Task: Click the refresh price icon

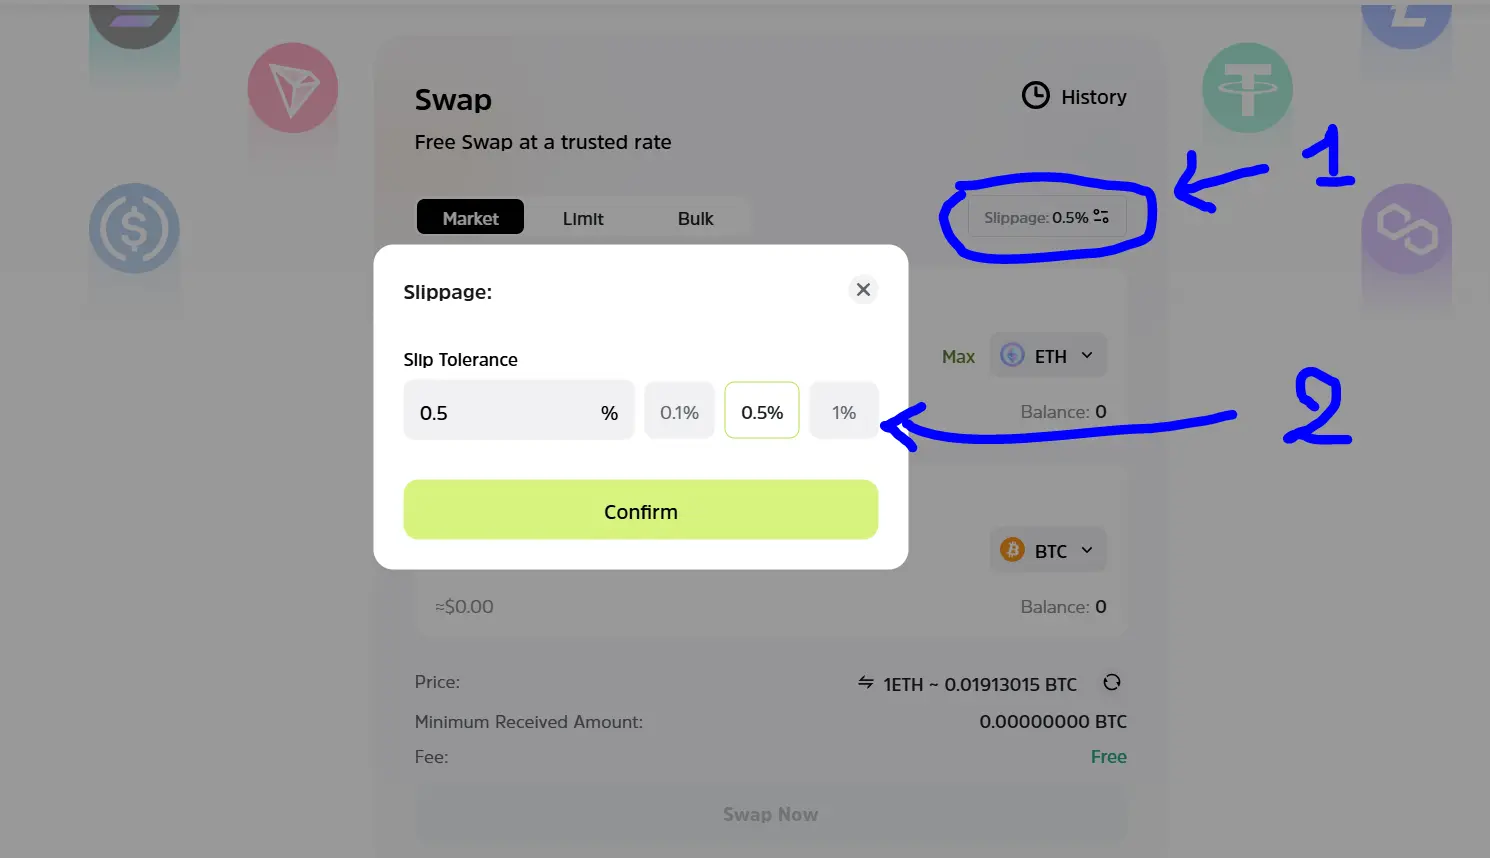Action: coord(1111,683)
